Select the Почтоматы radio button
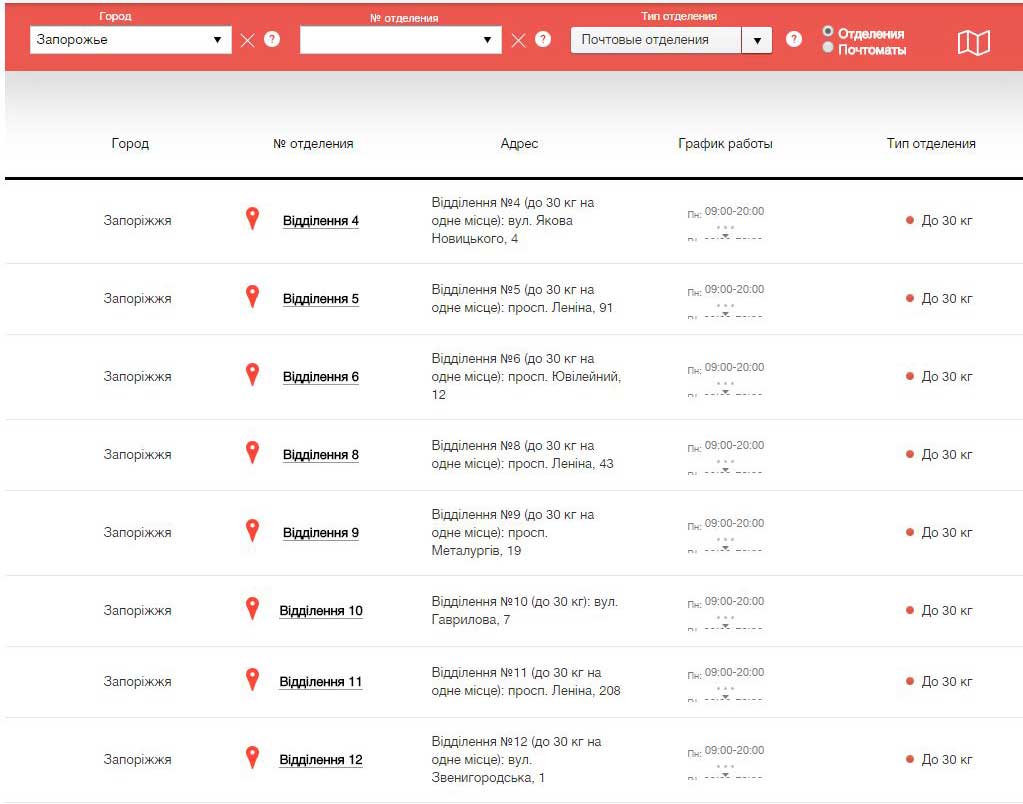The height and width of the screenshot is (804, 1023). (828, 47)
